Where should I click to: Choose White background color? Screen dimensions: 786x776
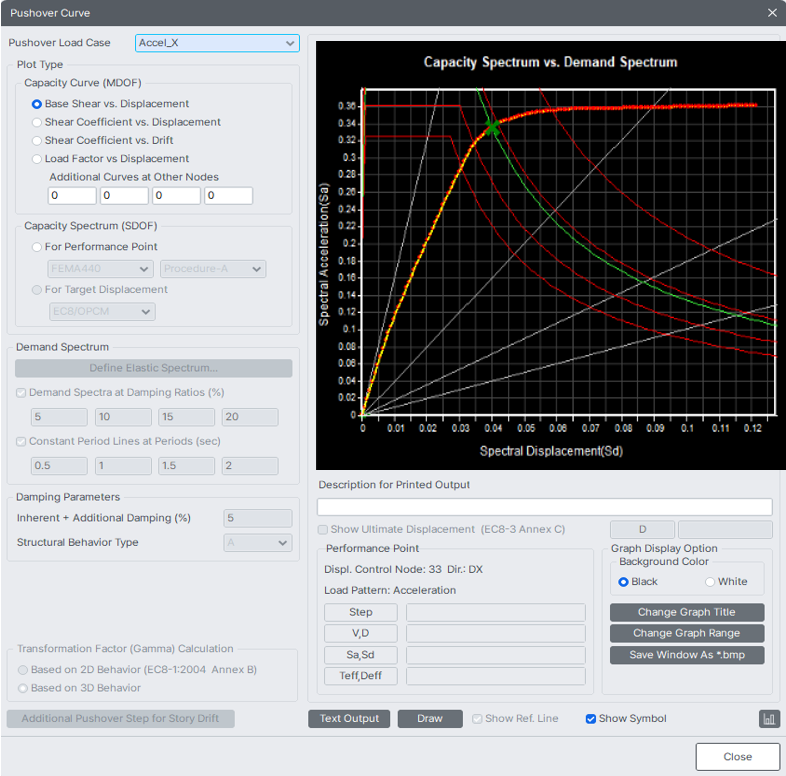pos(711,582)
